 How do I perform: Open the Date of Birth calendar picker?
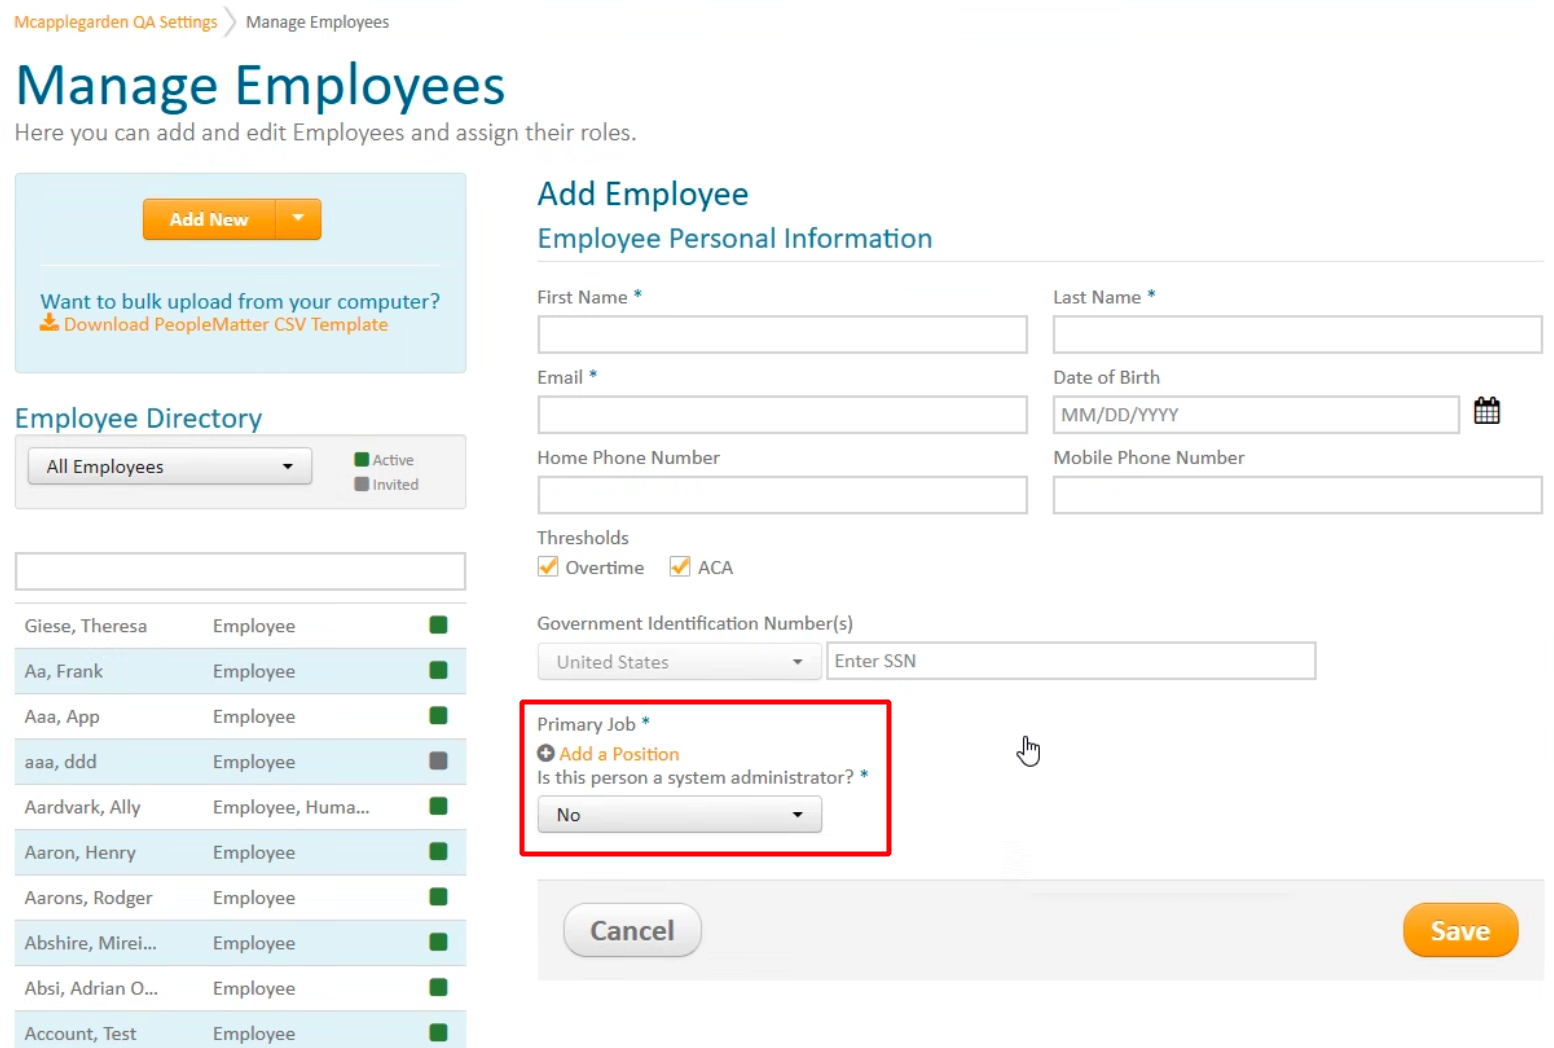coord(1486,411)
